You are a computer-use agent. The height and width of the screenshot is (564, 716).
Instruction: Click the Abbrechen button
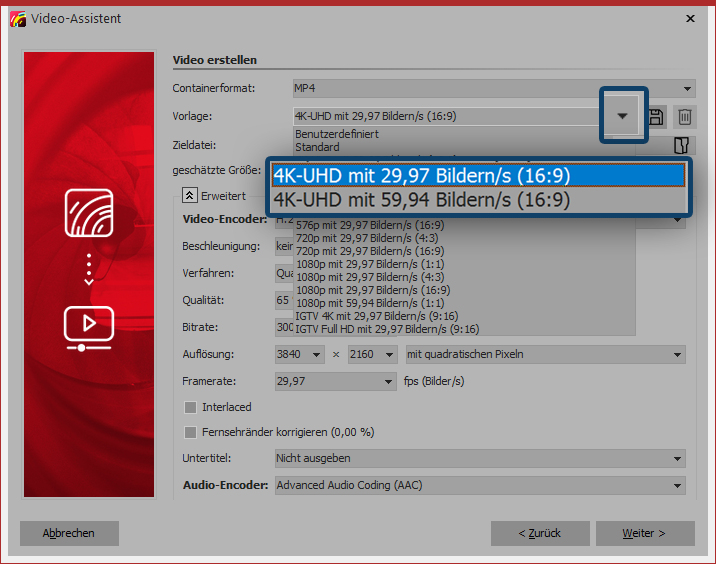(x=69, y=533)
